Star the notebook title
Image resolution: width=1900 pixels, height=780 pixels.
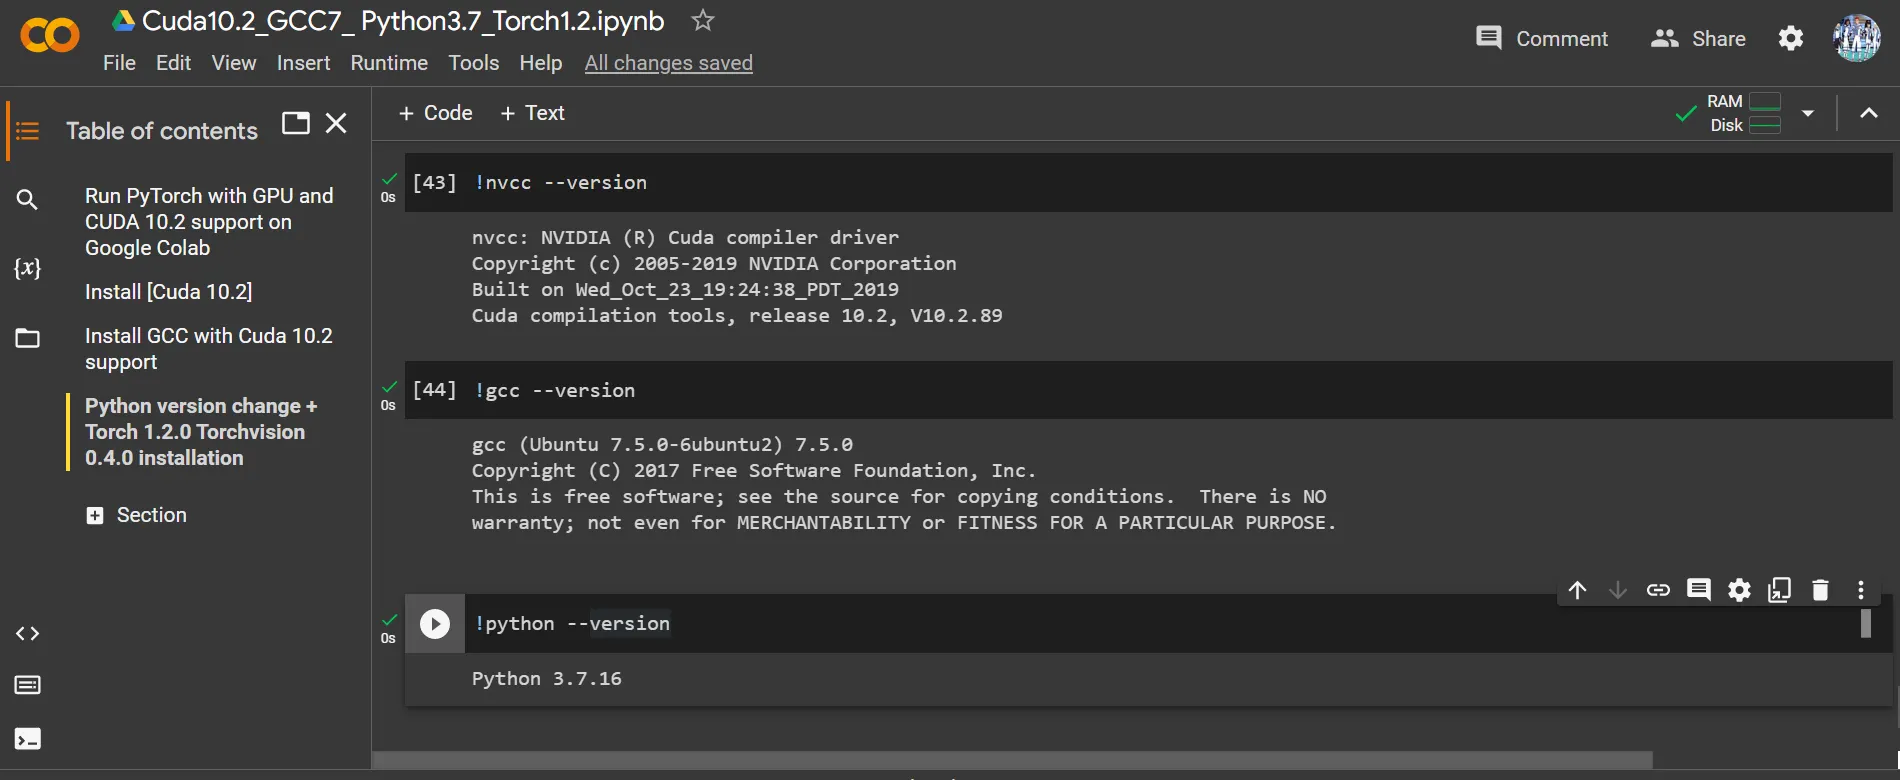coord(703,20)
